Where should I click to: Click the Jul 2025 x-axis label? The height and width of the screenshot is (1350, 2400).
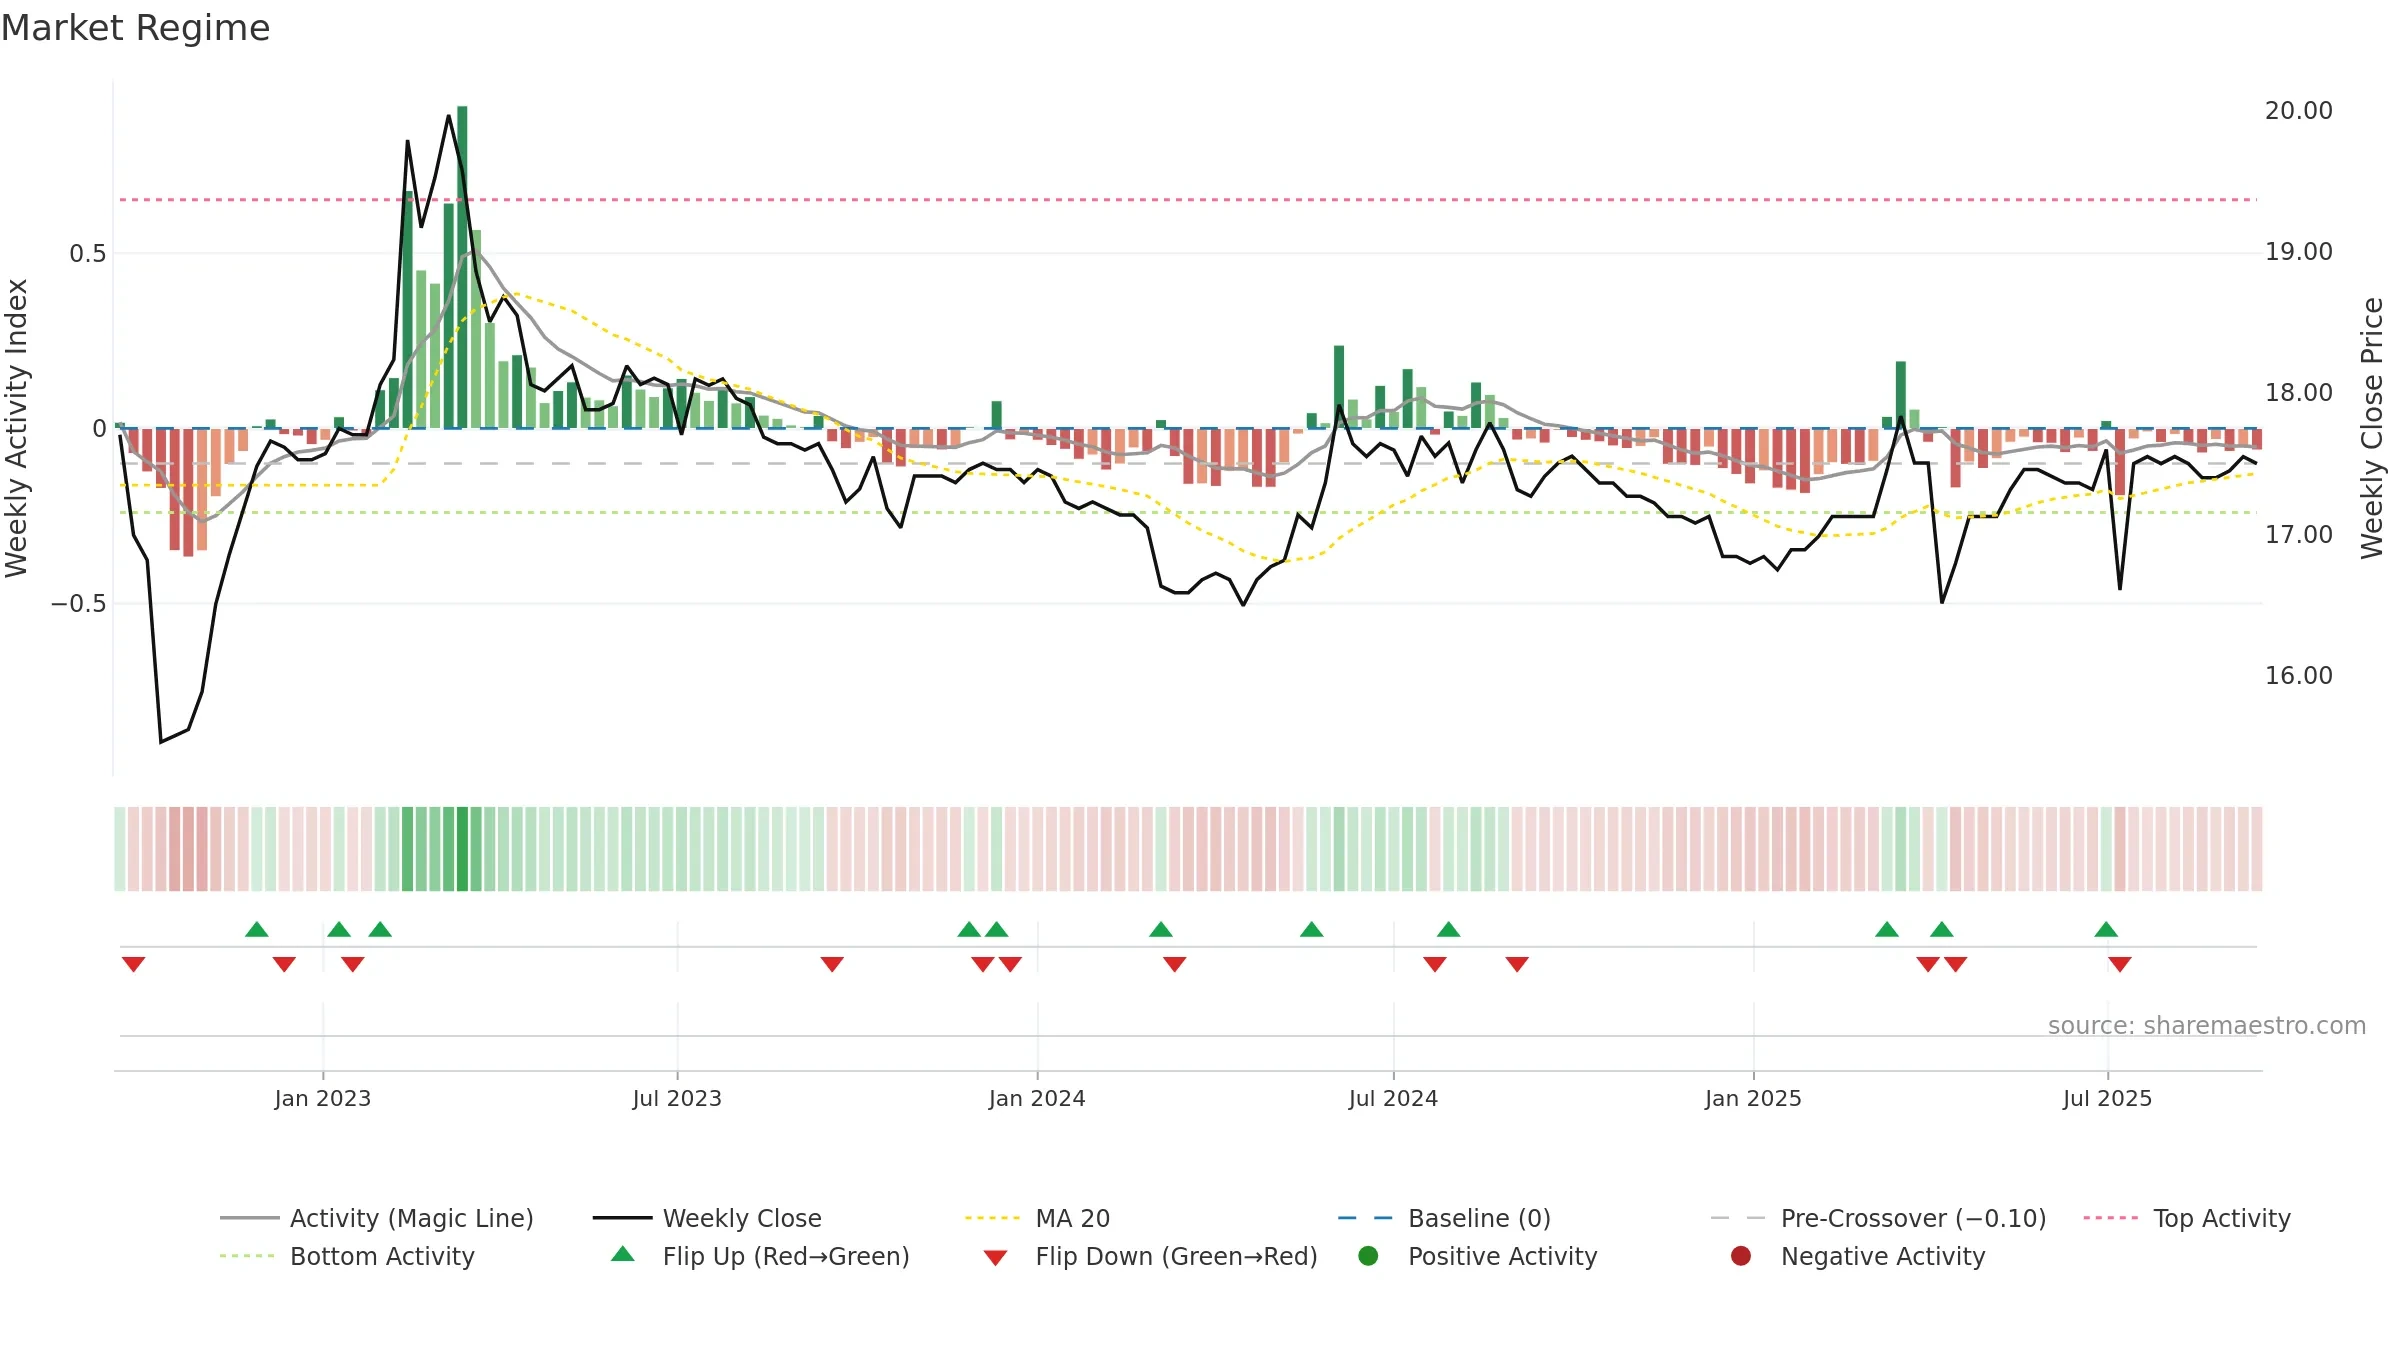(x=2107, y=1098)
